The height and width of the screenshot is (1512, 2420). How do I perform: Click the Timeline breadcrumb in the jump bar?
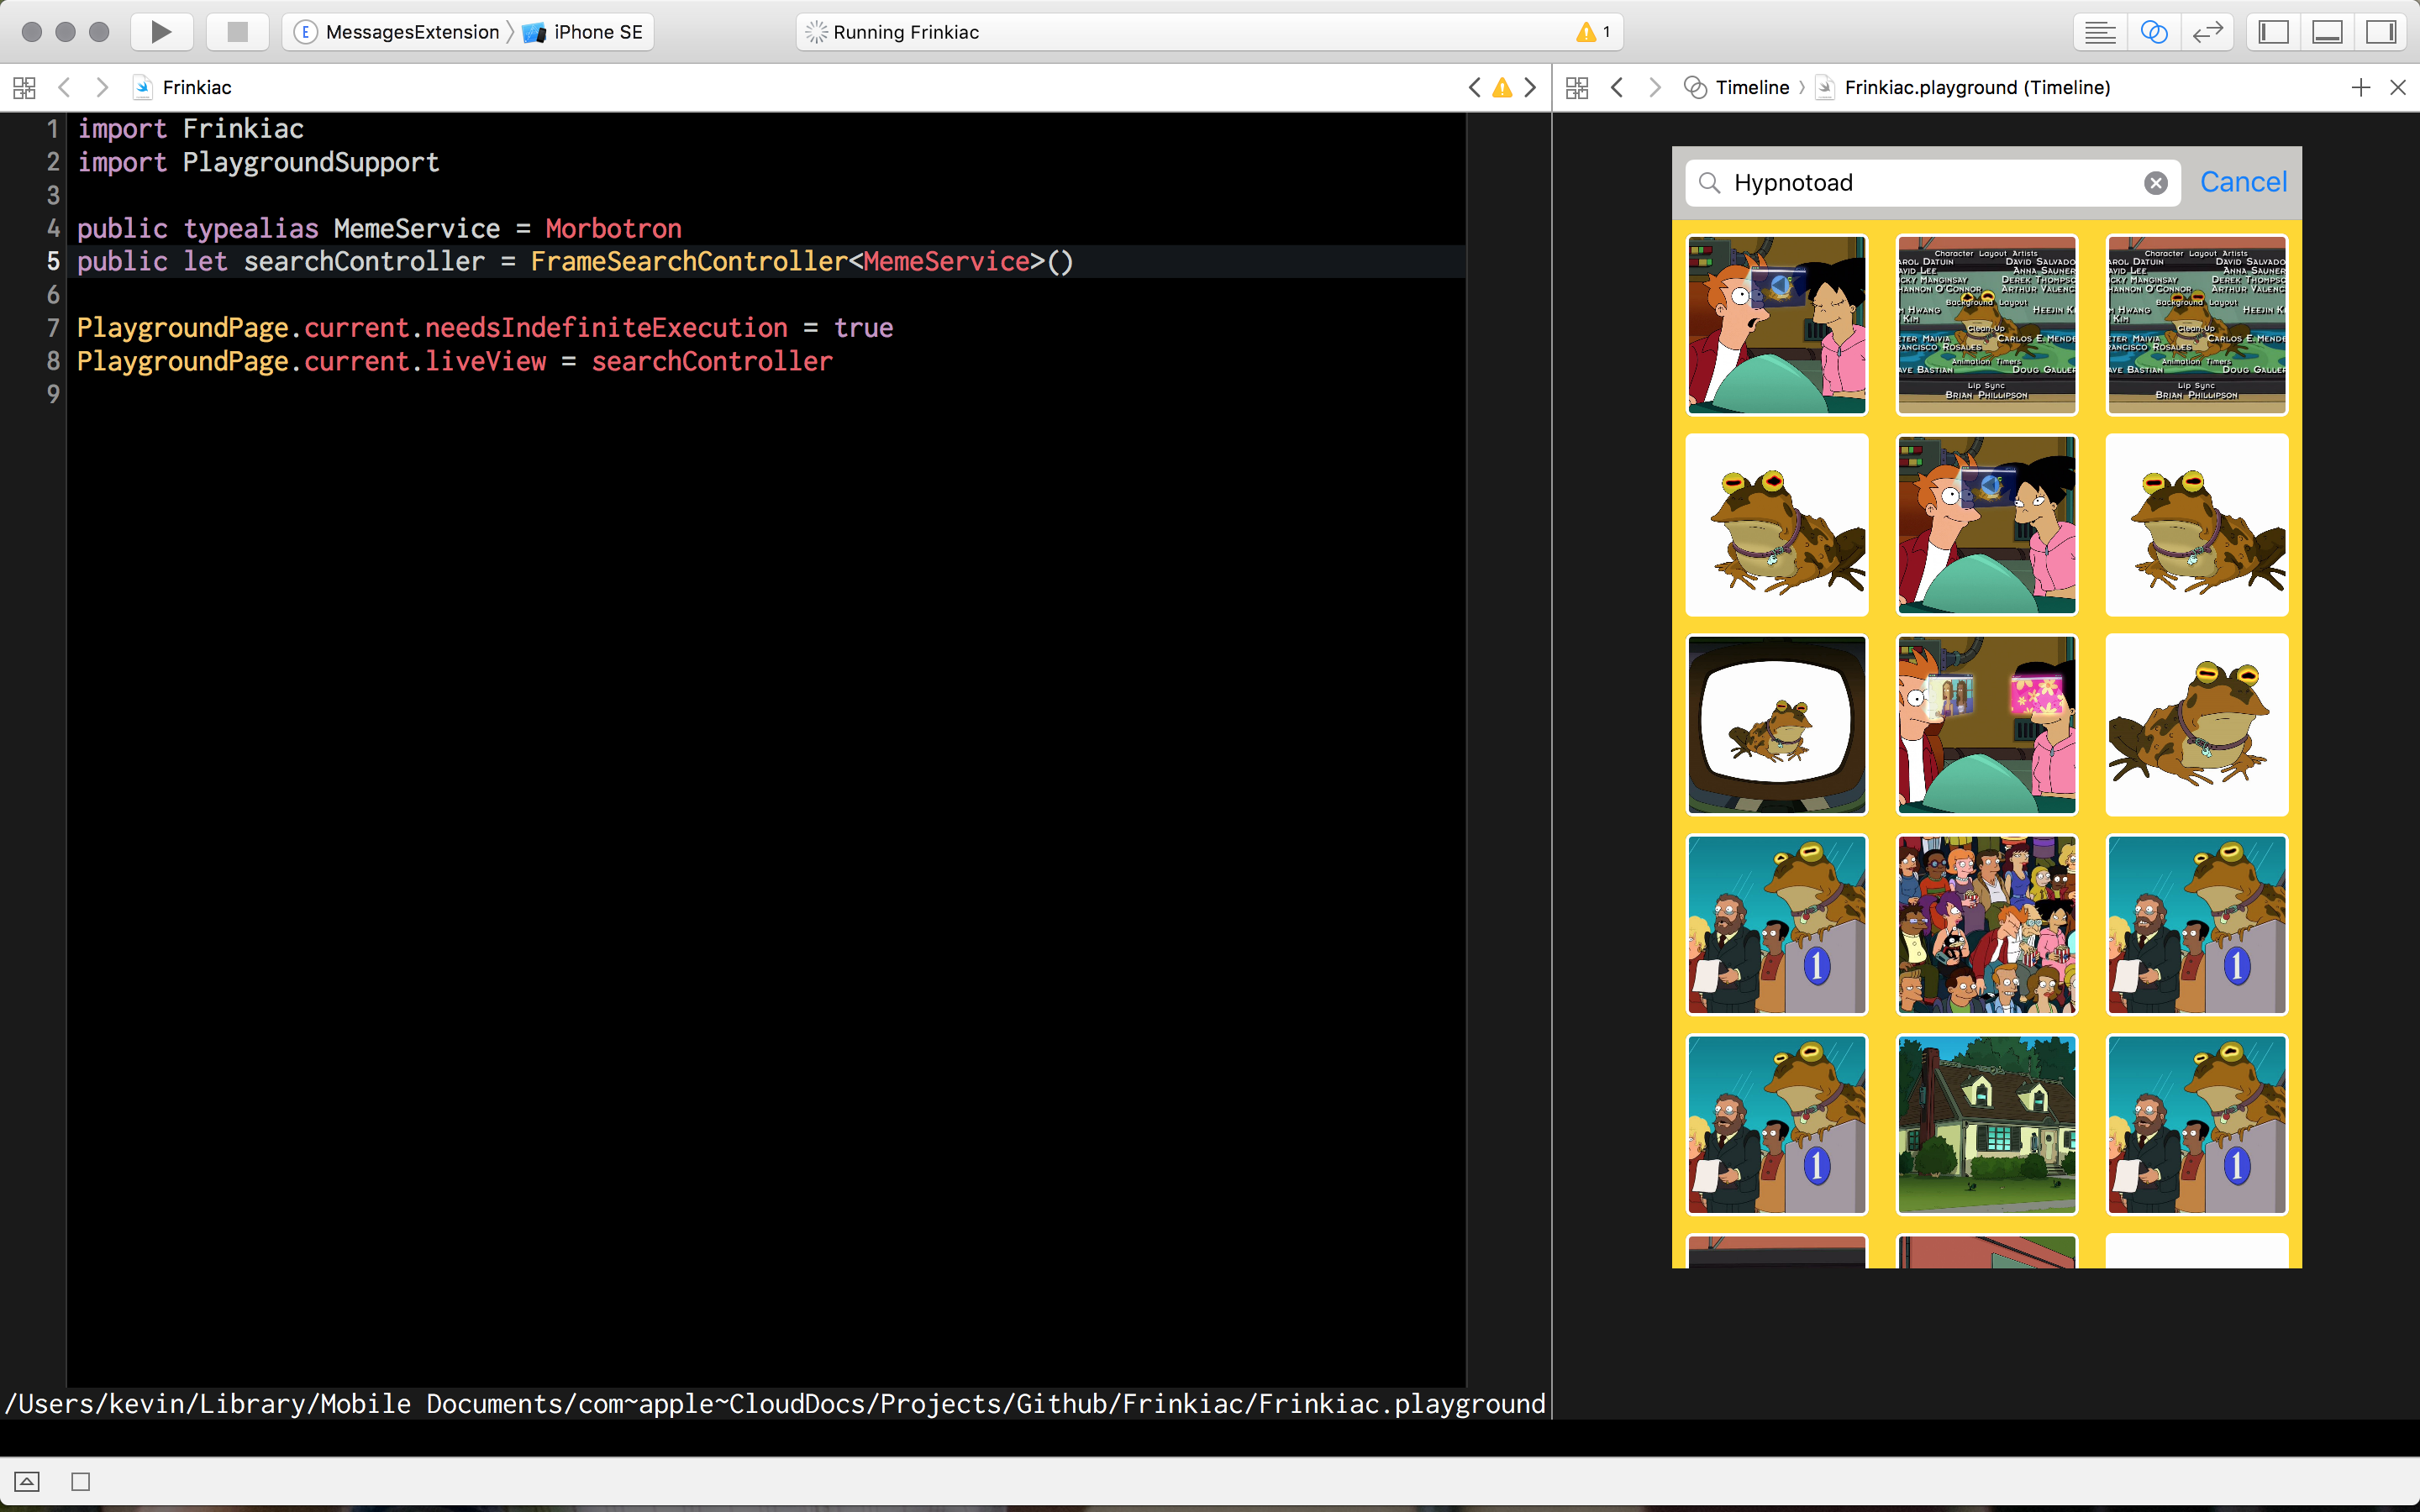(x=1750, y=87)
